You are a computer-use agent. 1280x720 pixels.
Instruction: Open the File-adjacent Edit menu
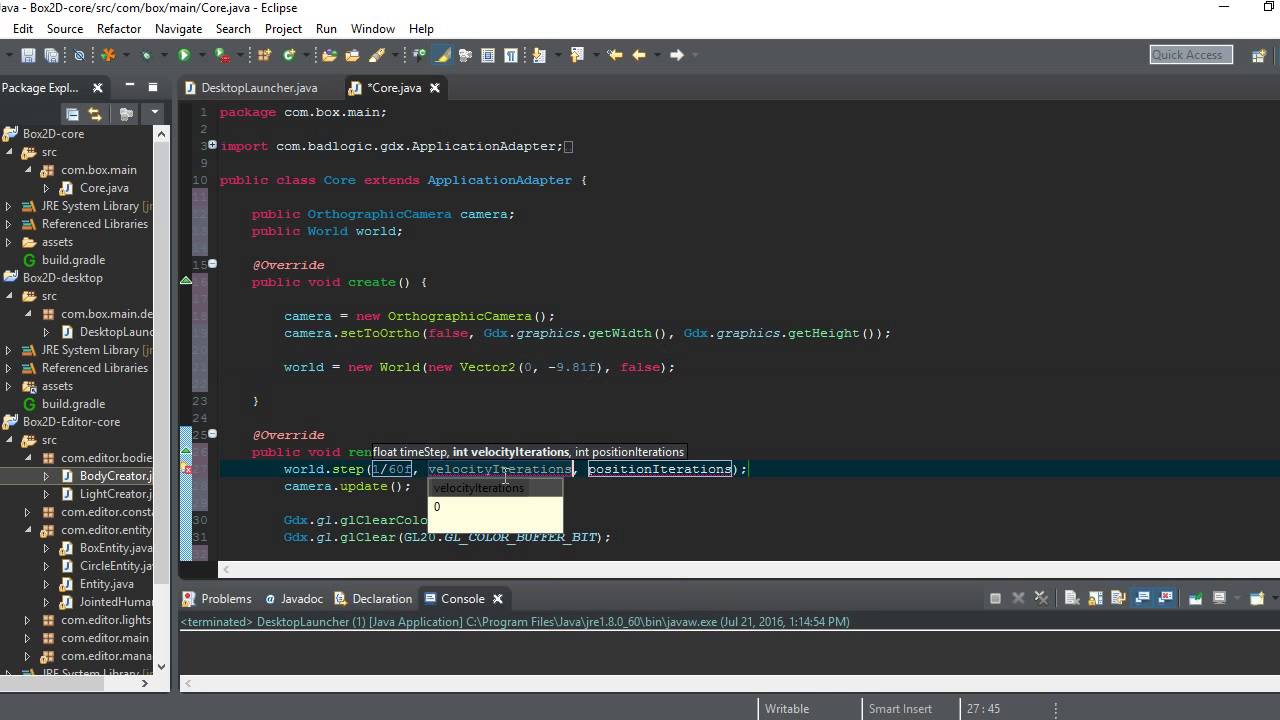23,29
